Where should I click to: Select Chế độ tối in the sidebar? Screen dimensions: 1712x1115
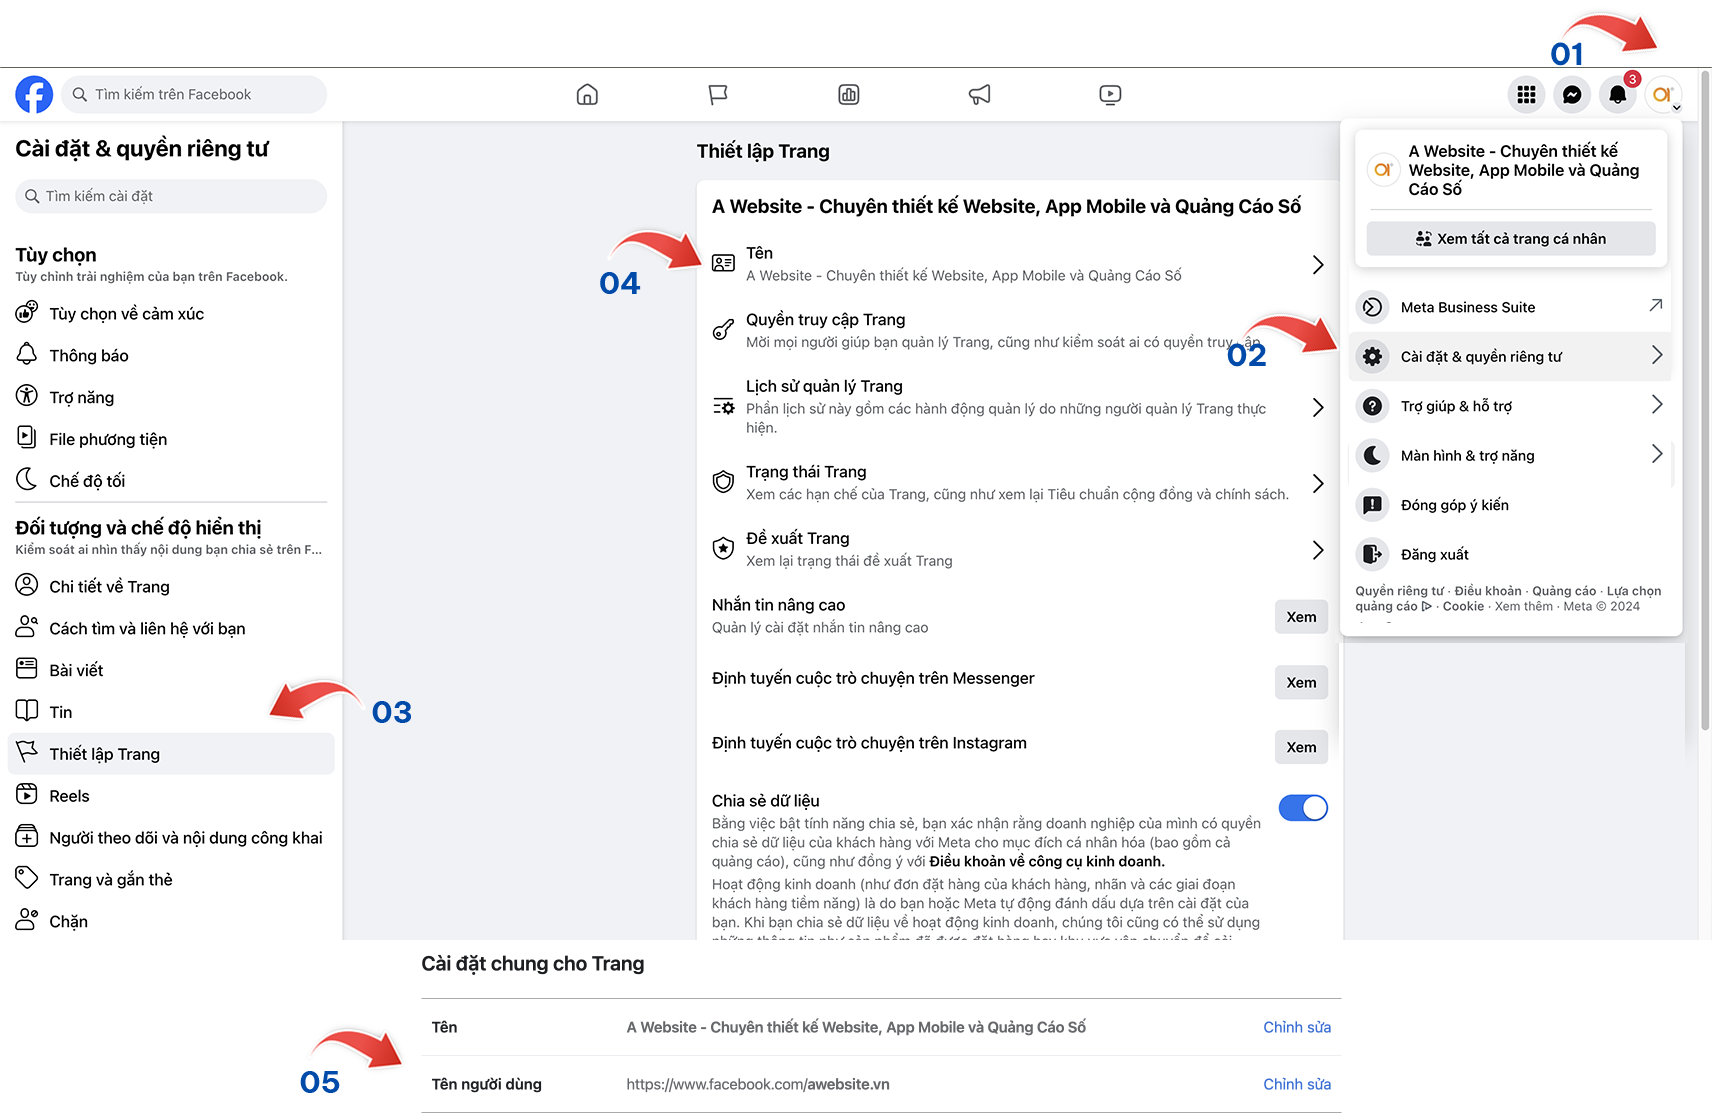(87, 480)
